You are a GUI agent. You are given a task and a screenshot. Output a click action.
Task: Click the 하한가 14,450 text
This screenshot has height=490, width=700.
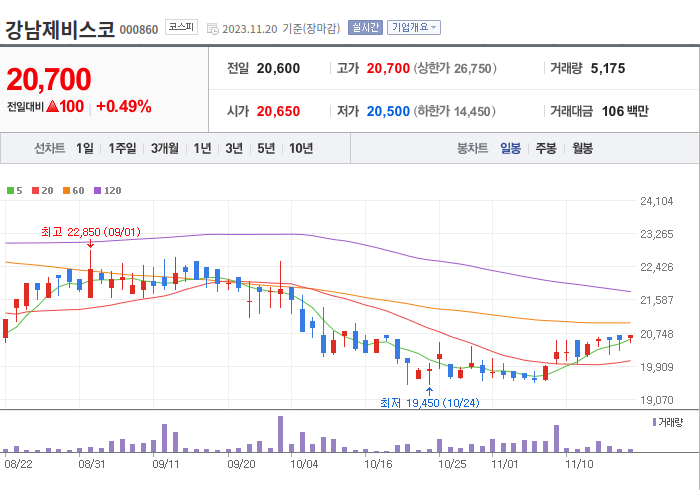[x=454, y=111]
